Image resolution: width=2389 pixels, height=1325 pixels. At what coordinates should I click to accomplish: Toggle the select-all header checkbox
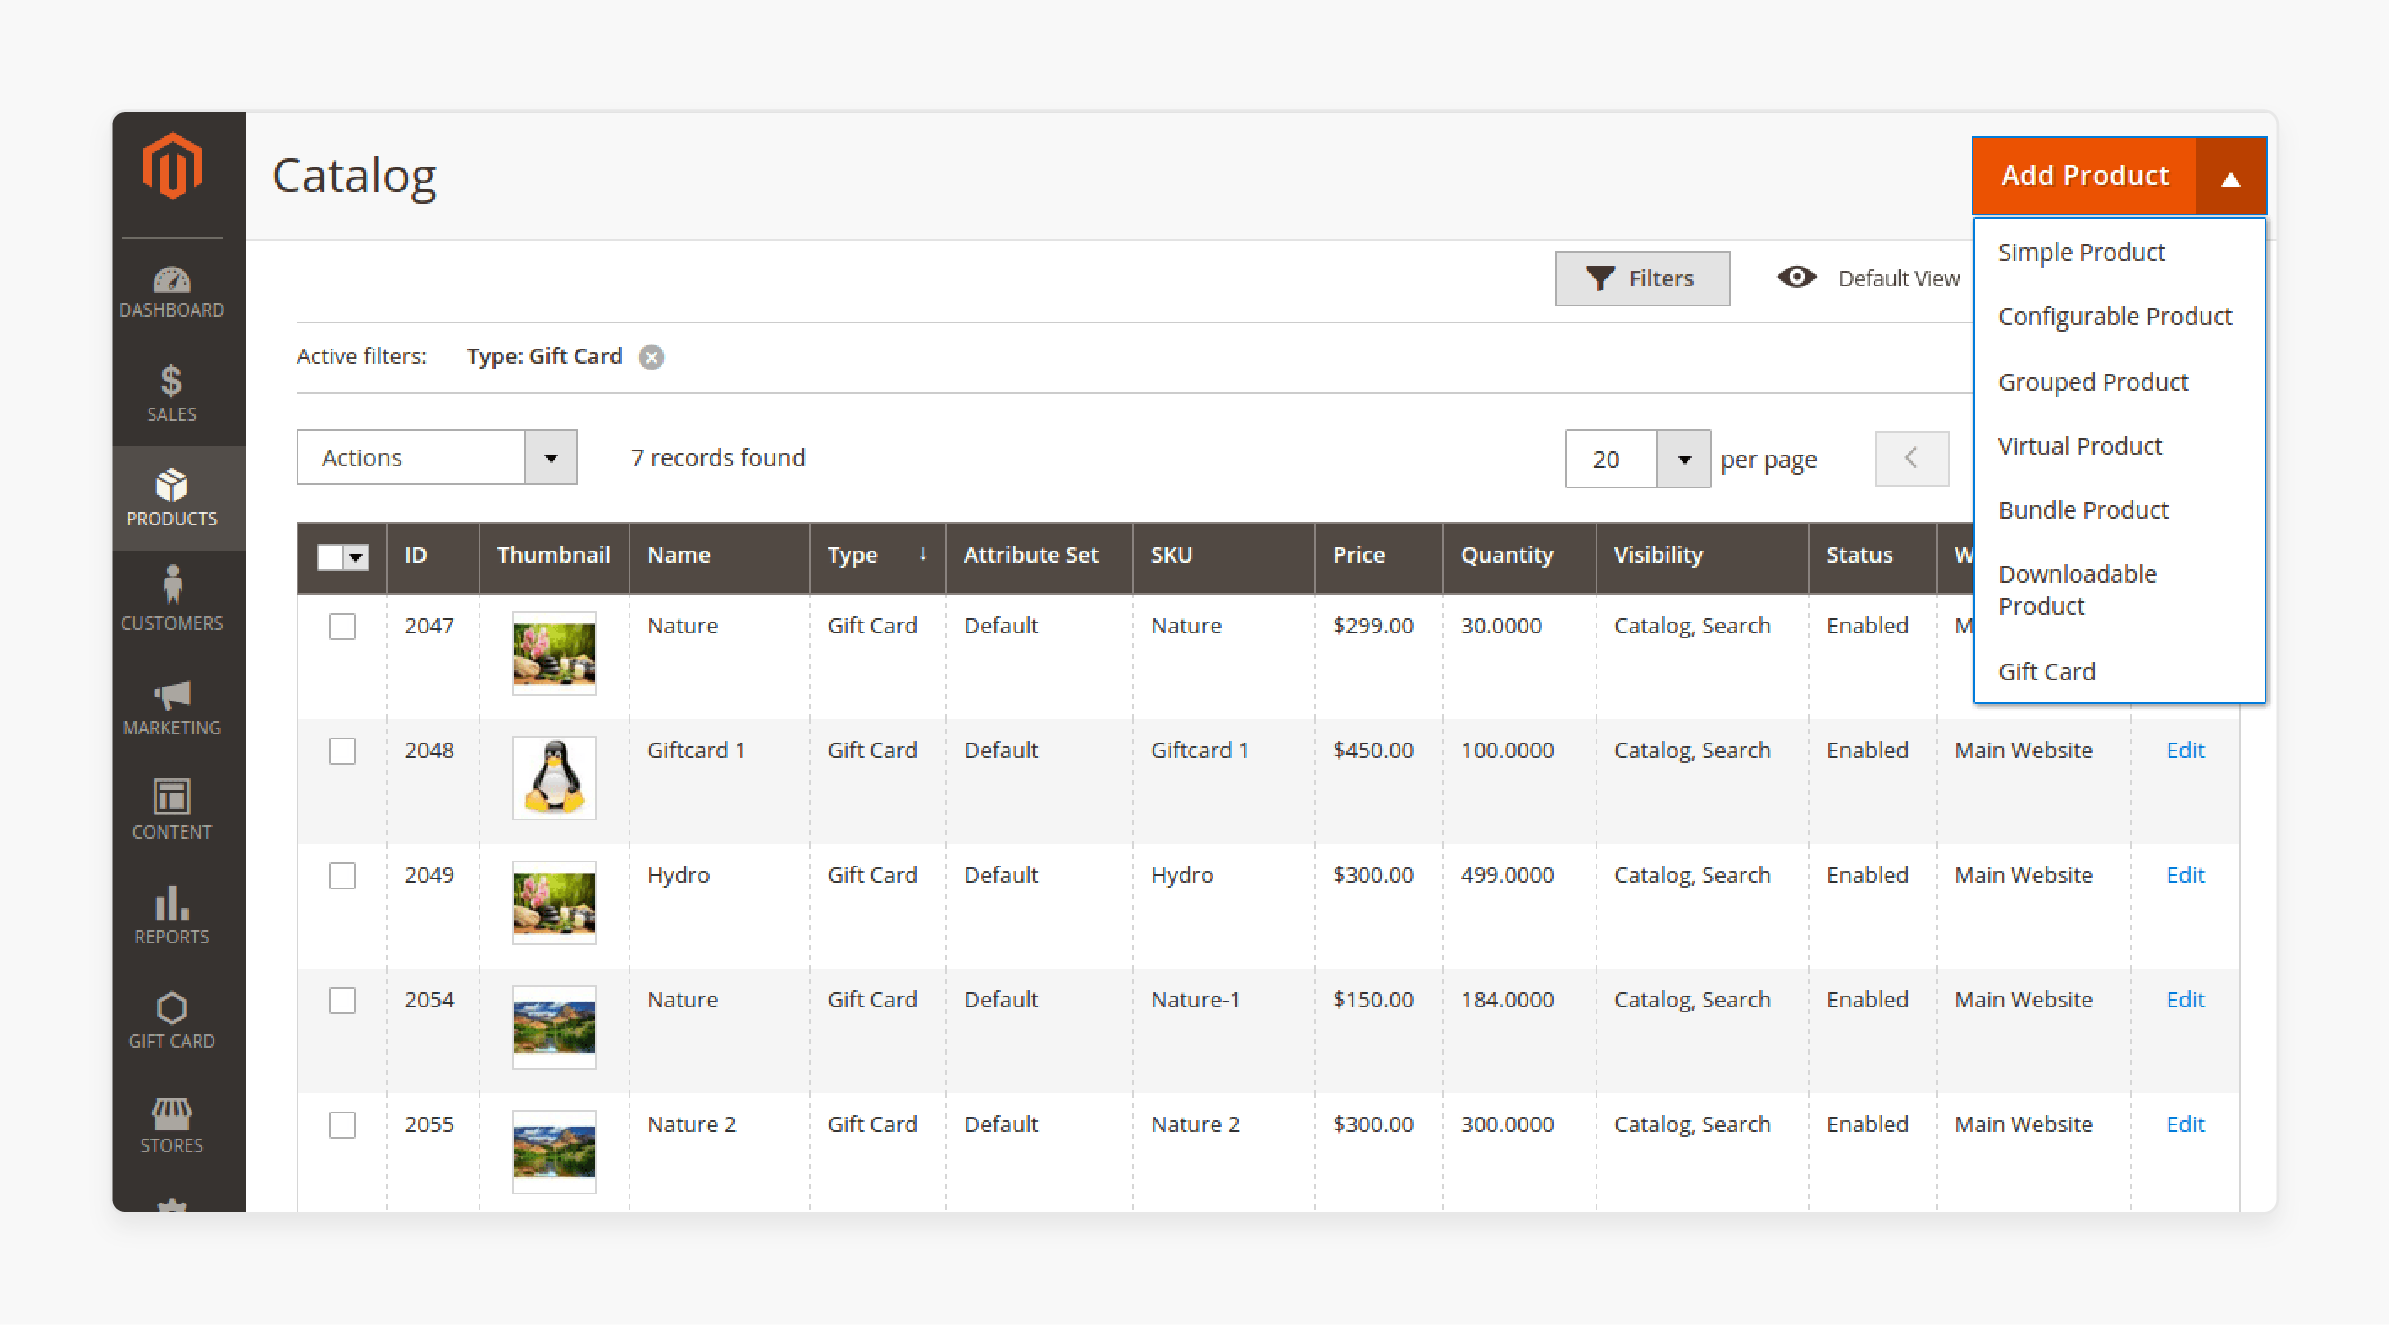[x=330, y=557]
